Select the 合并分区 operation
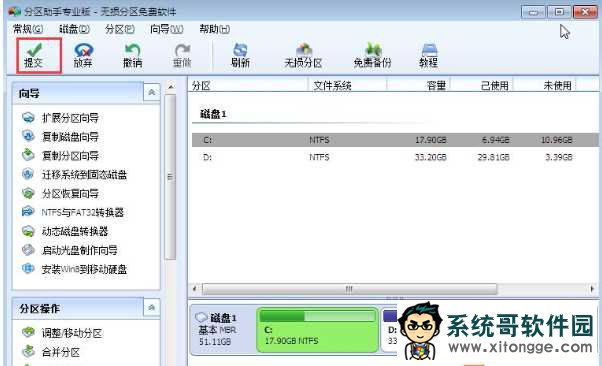 [x=60, y=352]
